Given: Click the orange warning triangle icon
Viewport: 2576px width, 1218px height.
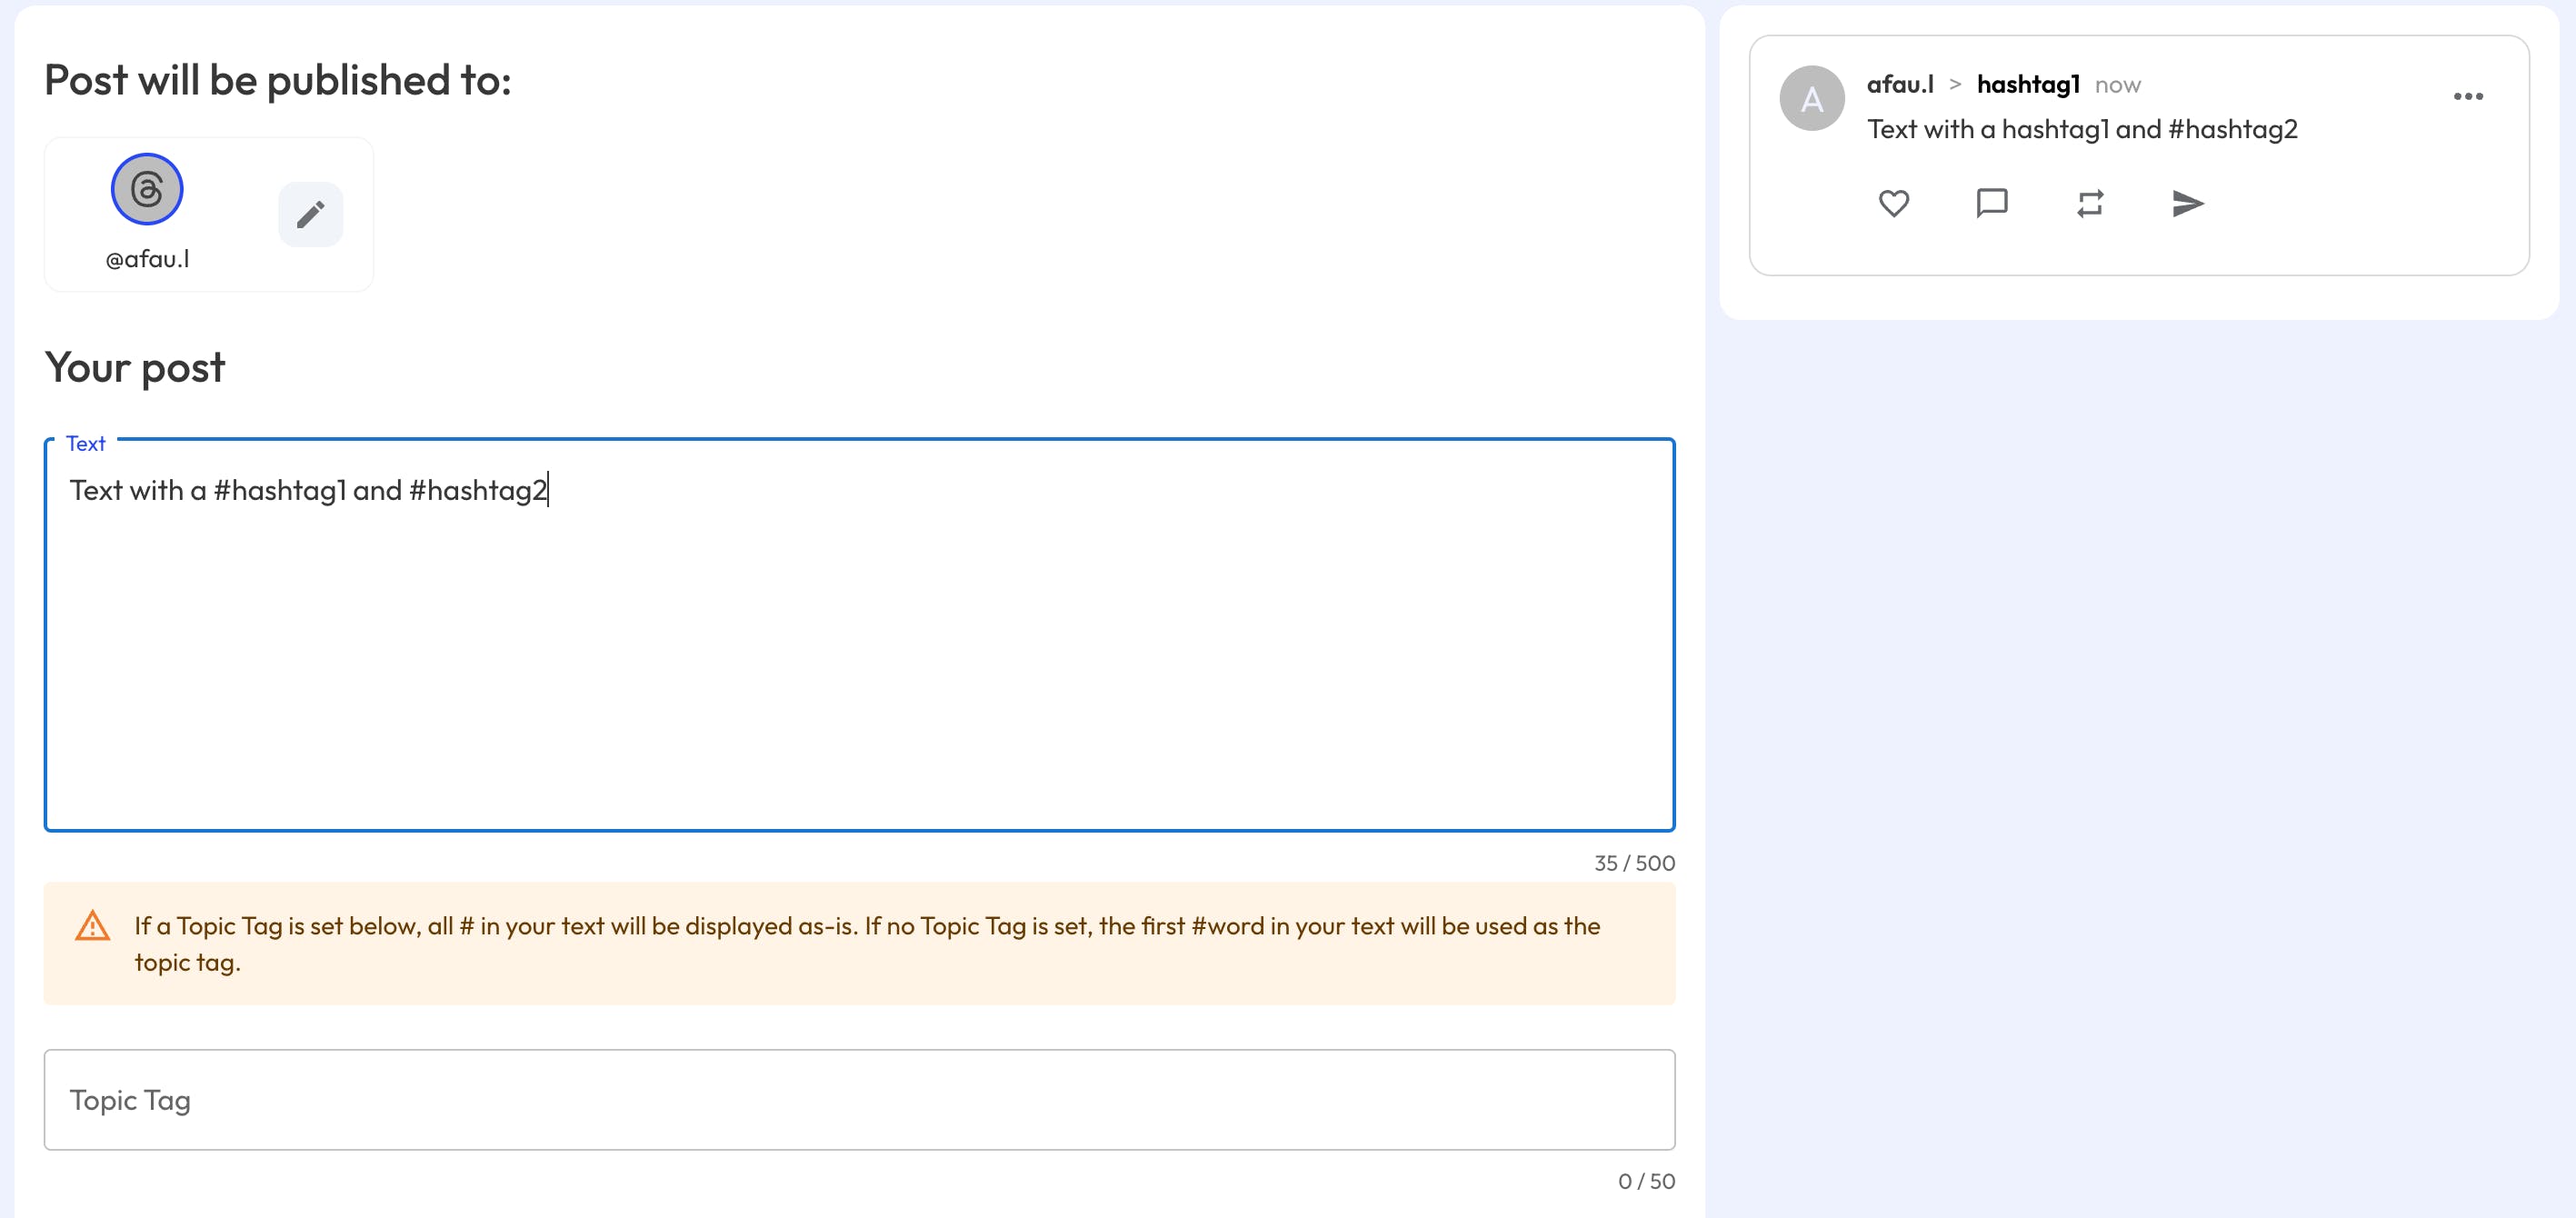Looking at the screenshot, I should pyautogui.click(x=93, y=926).
